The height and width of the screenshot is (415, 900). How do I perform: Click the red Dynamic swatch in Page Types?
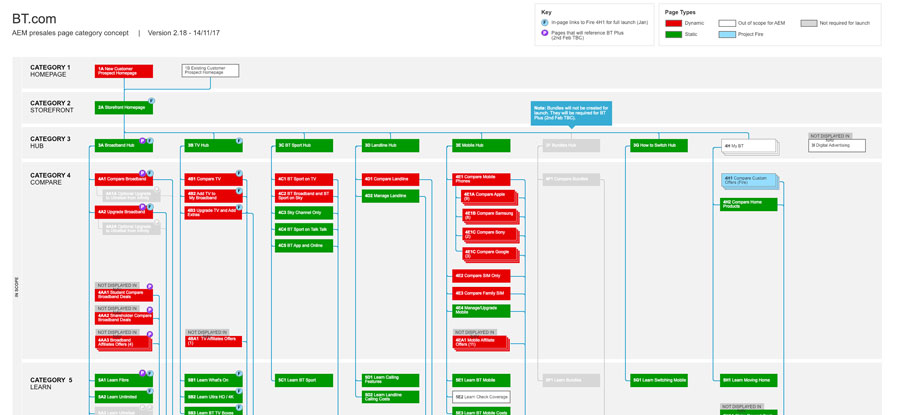coord(674,23)
